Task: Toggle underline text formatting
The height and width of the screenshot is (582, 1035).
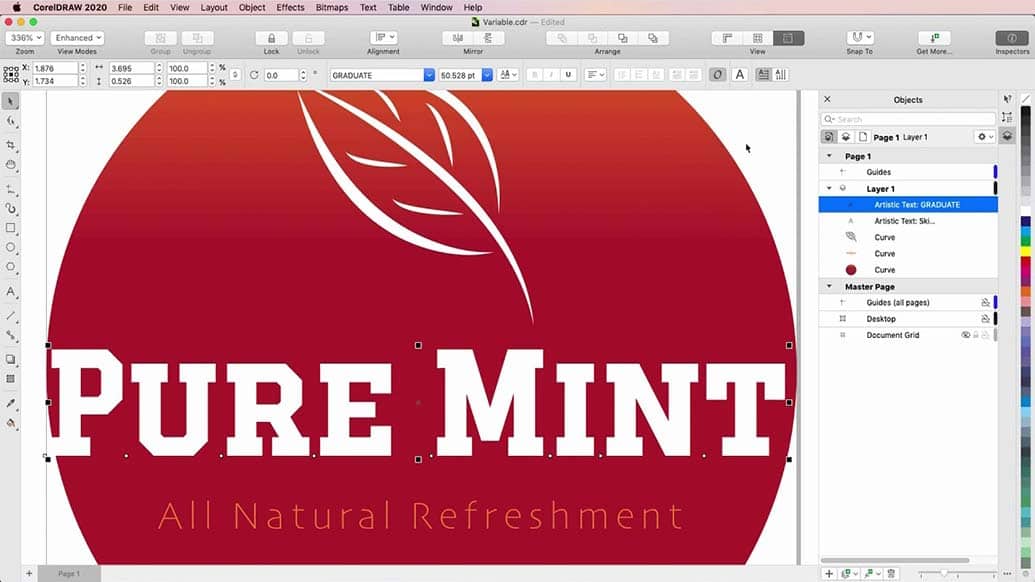Action: (568, 75)
